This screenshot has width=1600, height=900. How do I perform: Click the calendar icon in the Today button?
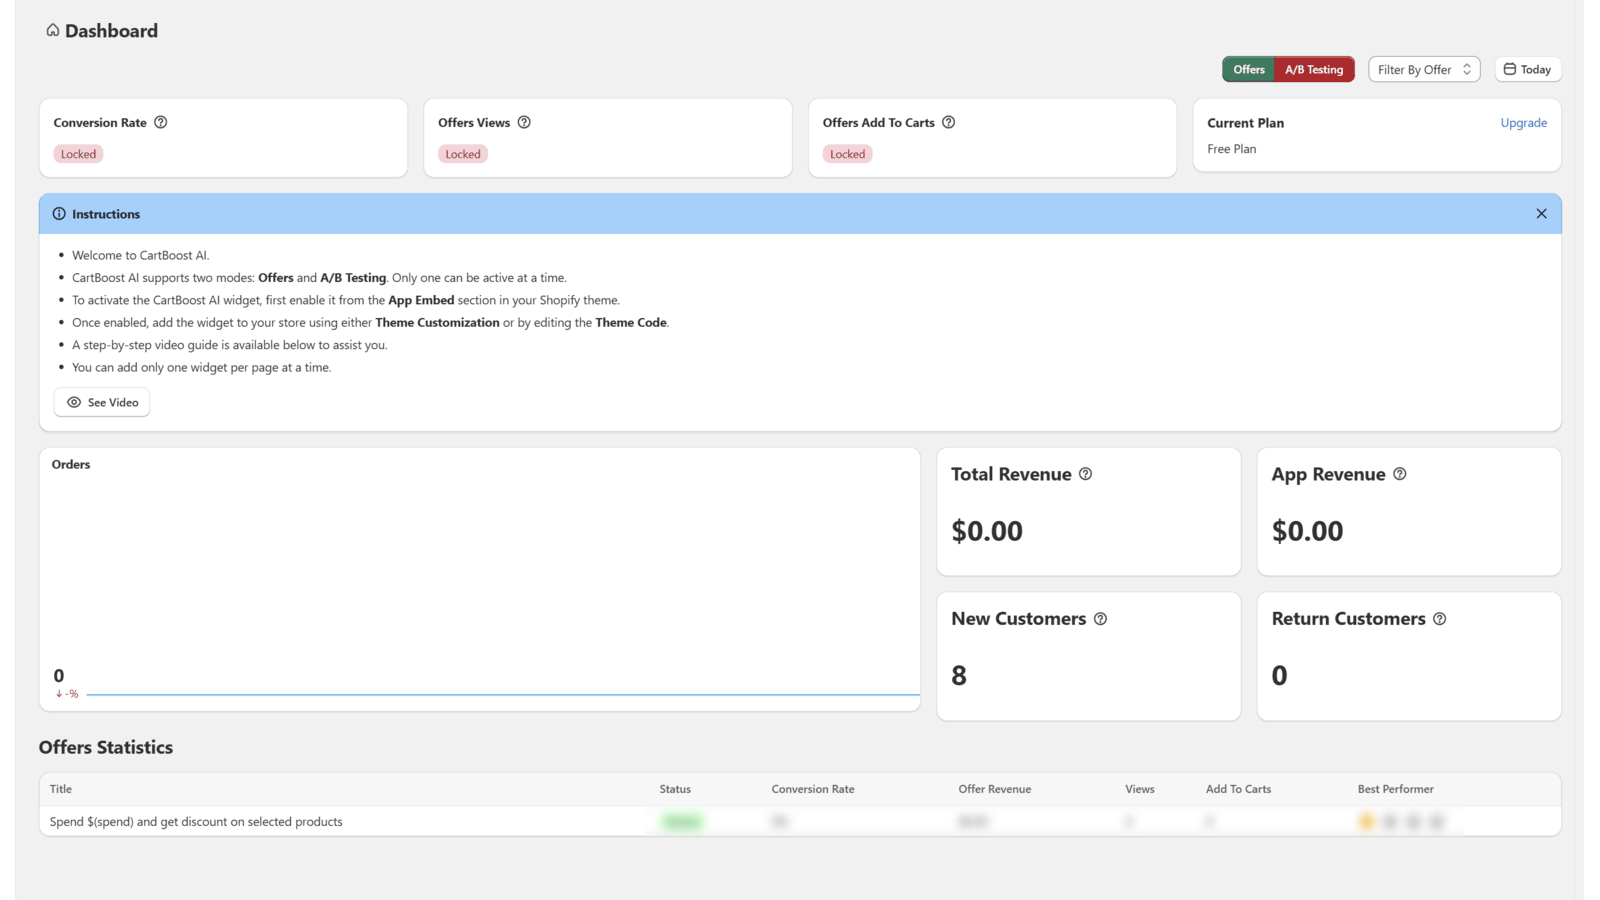1510,69
